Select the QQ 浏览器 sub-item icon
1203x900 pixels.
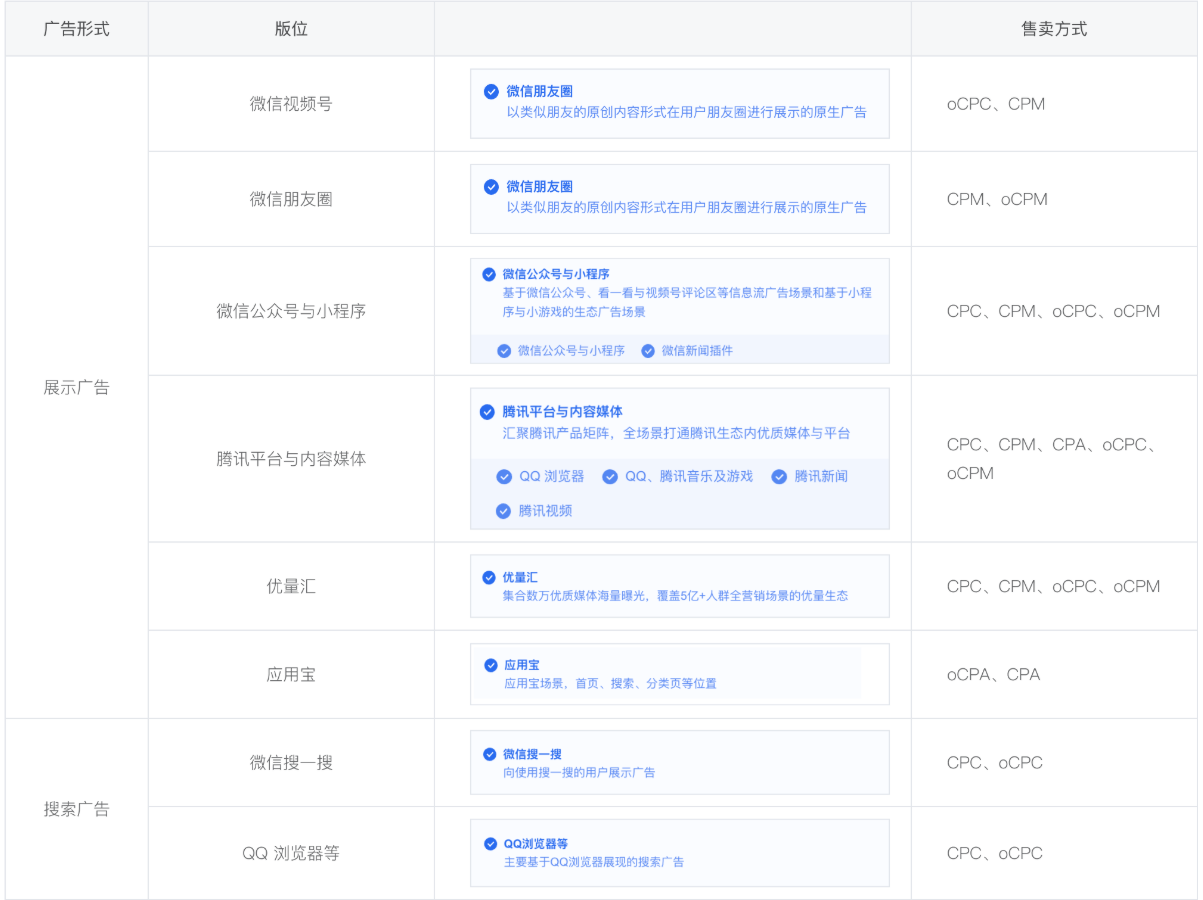pos(504,477)
